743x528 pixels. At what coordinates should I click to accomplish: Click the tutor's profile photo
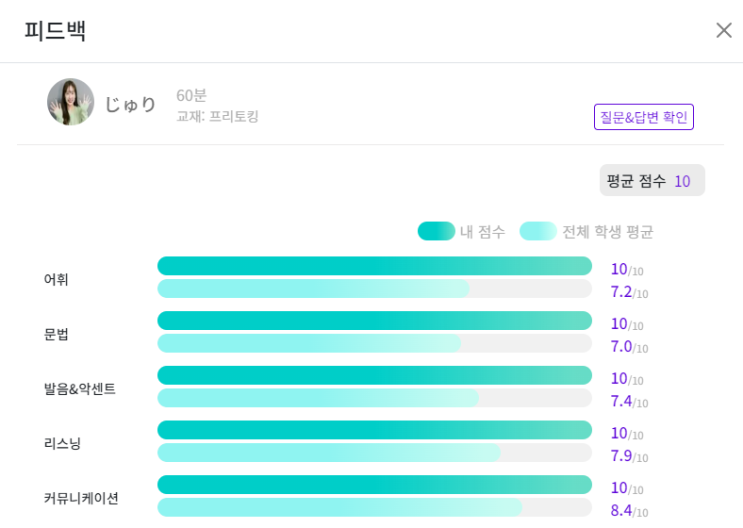pyautogui.click(x=70, y=102)
